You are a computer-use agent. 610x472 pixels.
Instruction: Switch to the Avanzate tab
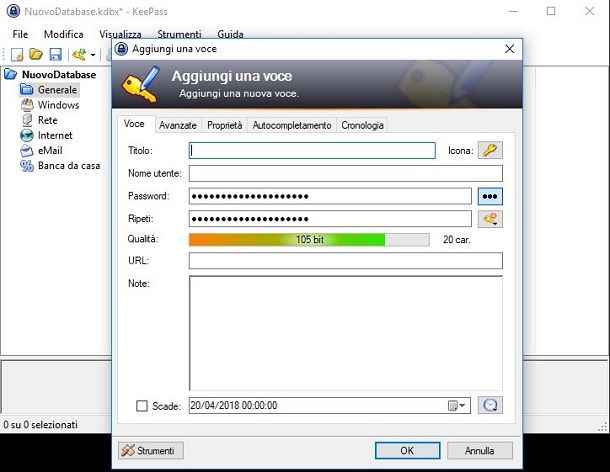(178, 125)
